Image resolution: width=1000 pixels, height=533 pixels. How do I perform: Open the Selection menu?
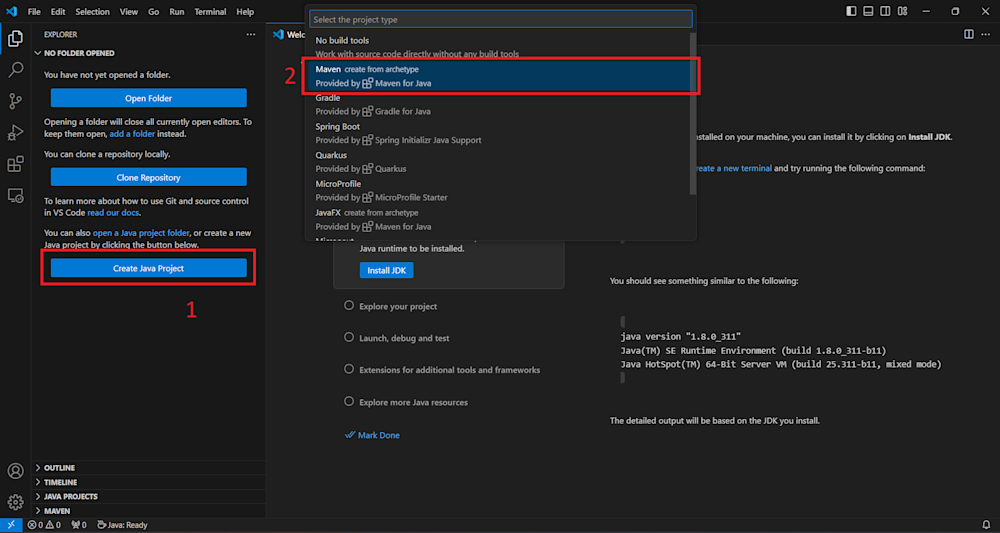click(x=92, y=11)
